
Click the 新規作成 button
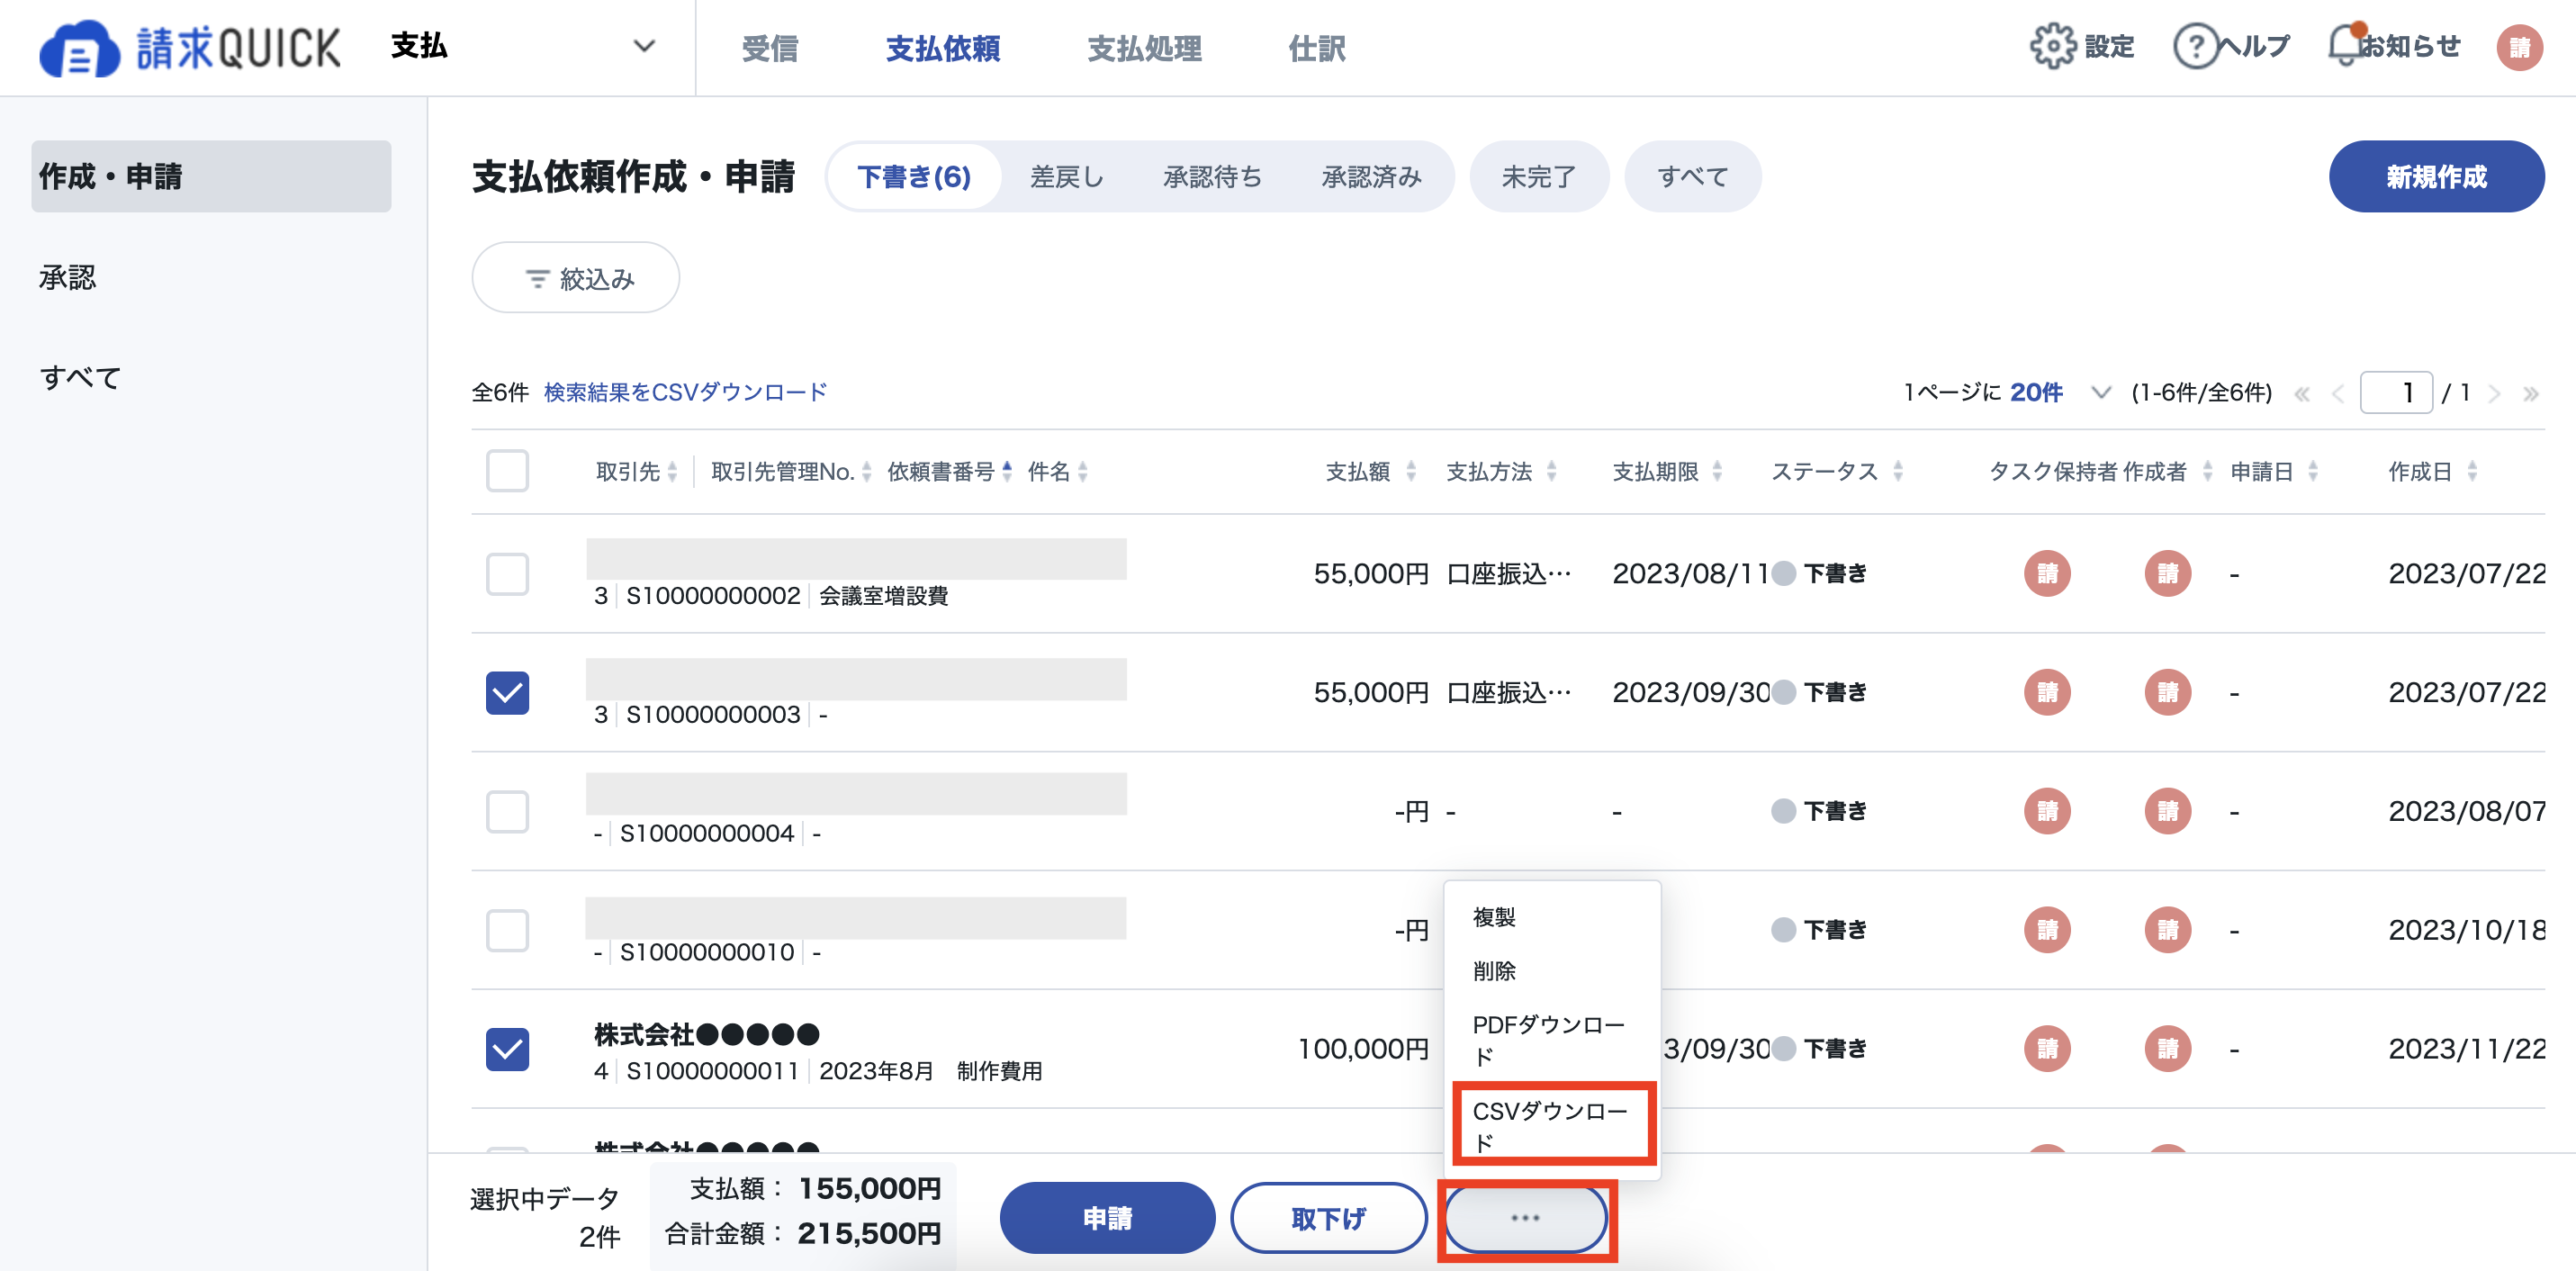[2436, 176]
